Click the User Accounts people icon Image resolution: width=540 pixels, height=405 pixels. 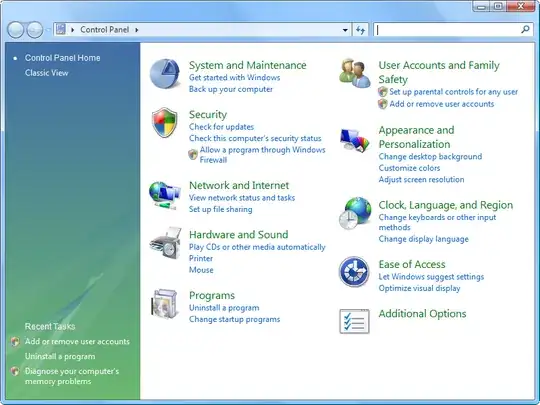355,73
